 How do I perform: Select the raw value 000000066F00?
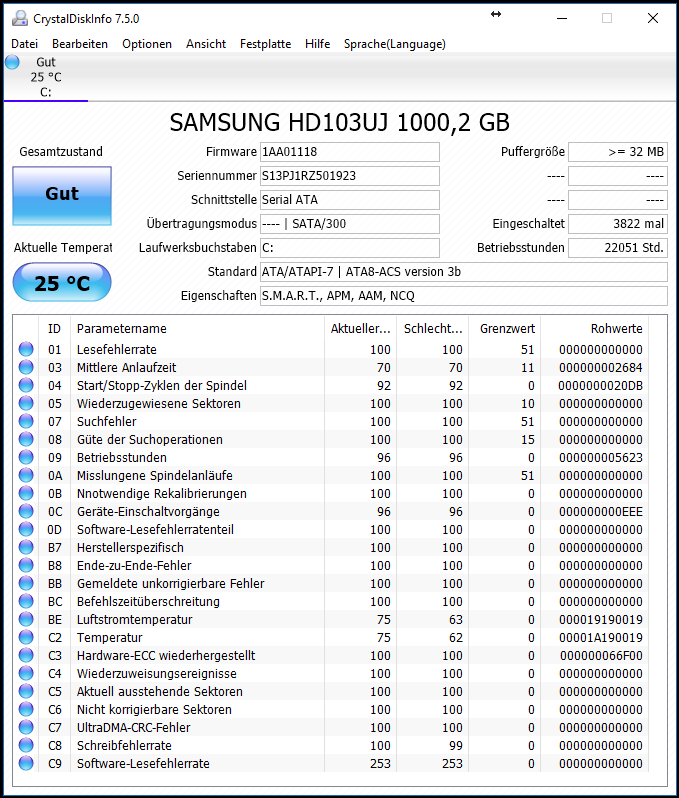pos(601,656)
